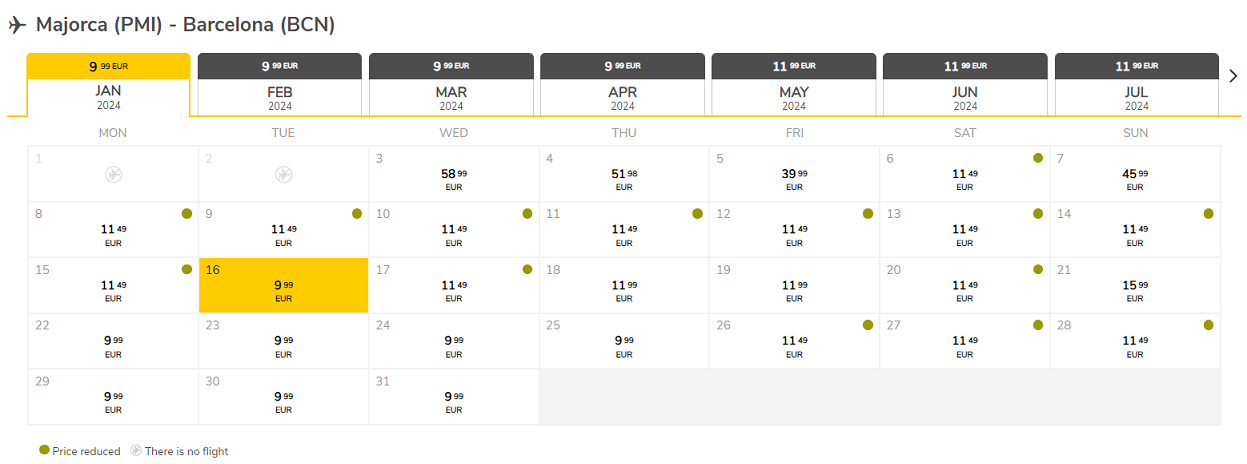Click the no-flight icon on January 2

(283, 175)
